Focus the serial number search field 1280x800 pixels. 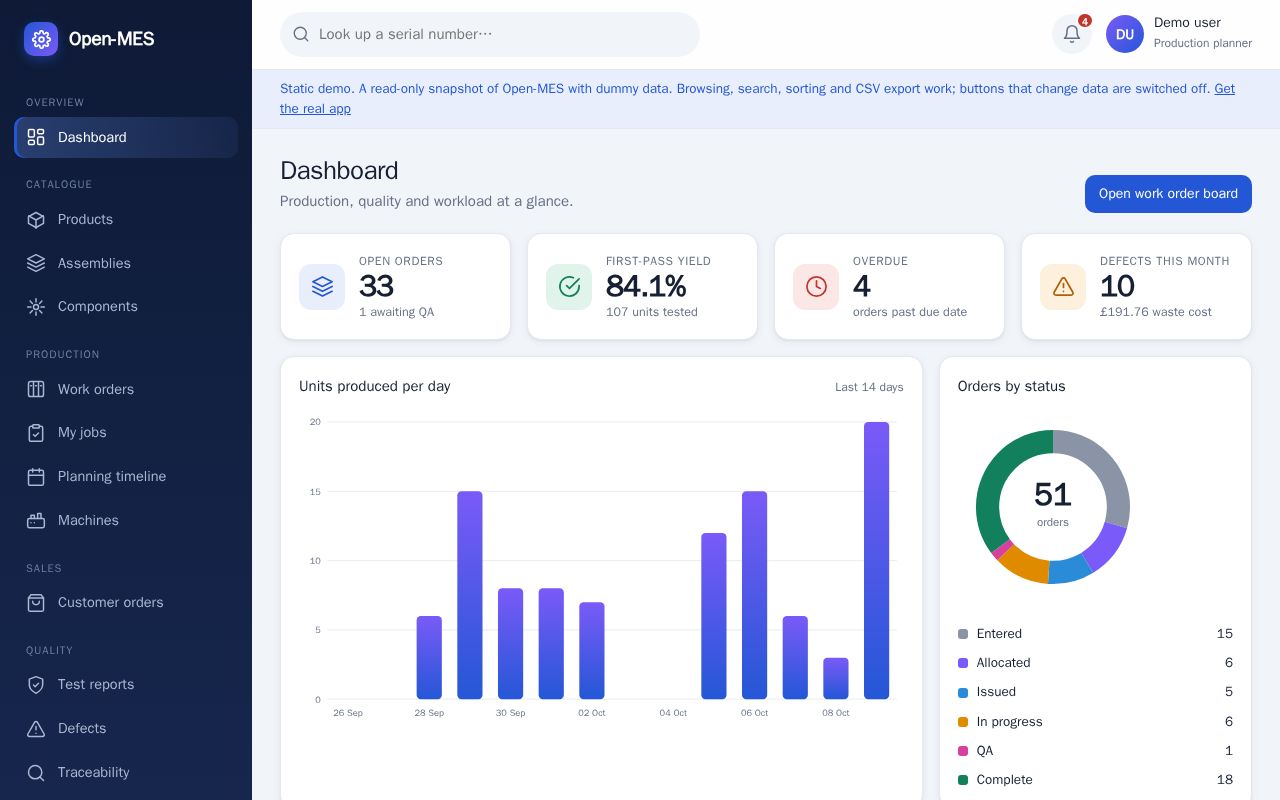[x=490, y=34]
